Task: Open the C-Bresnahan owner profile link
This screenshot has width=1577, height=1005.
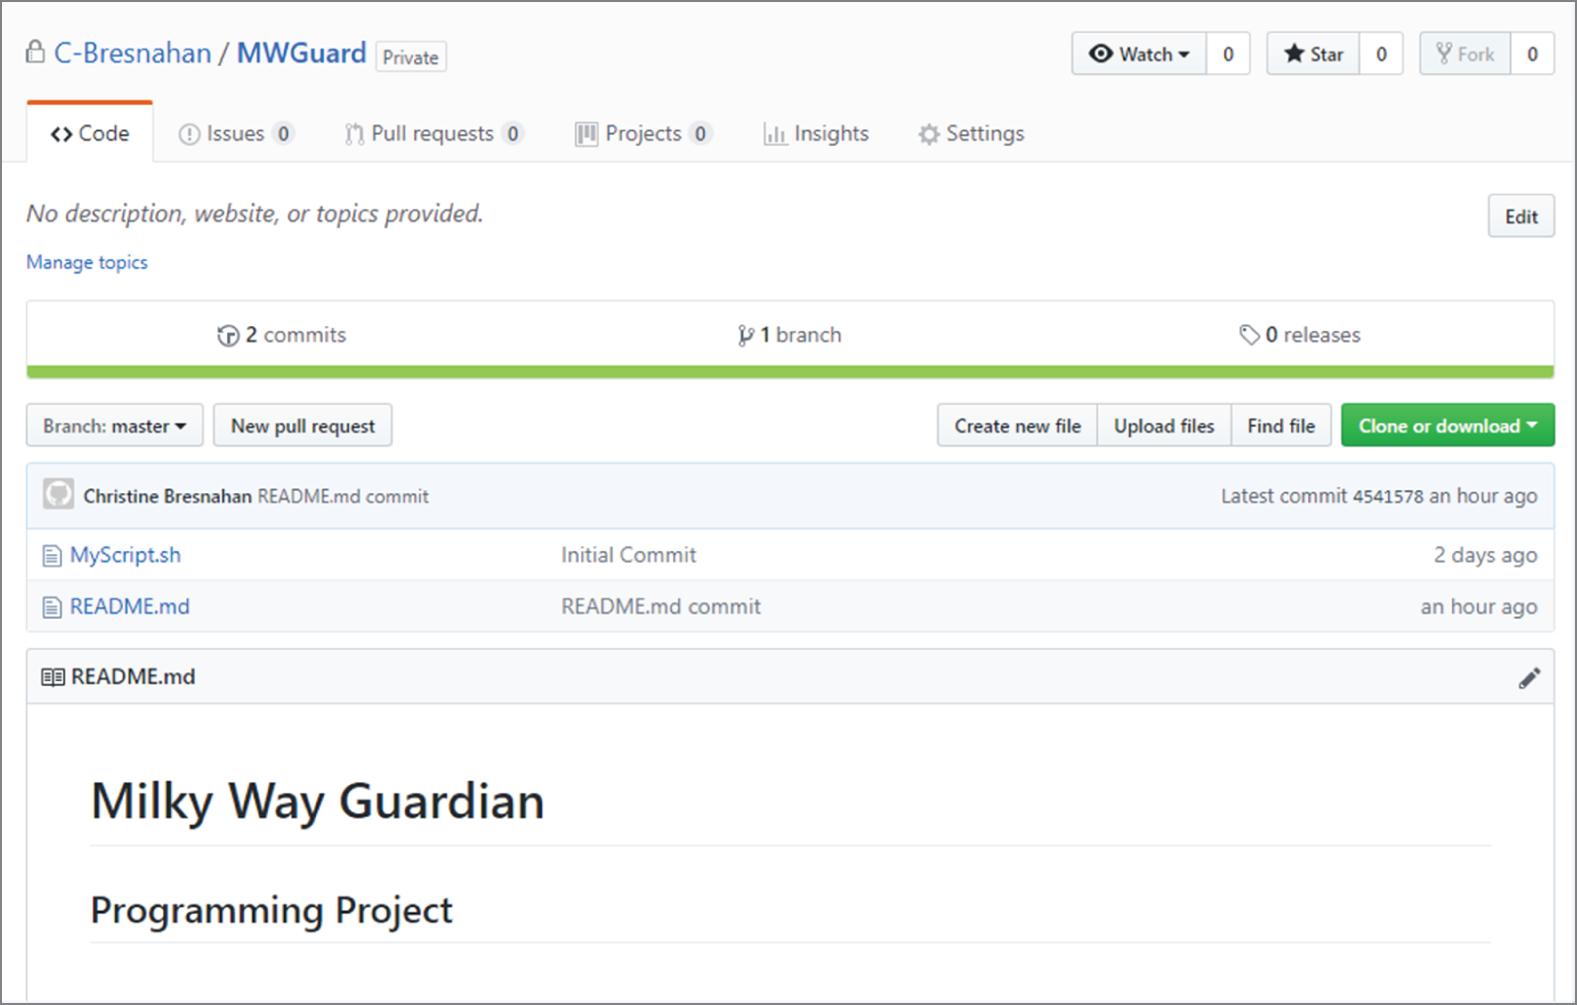Action: click(x=133, y=53)
